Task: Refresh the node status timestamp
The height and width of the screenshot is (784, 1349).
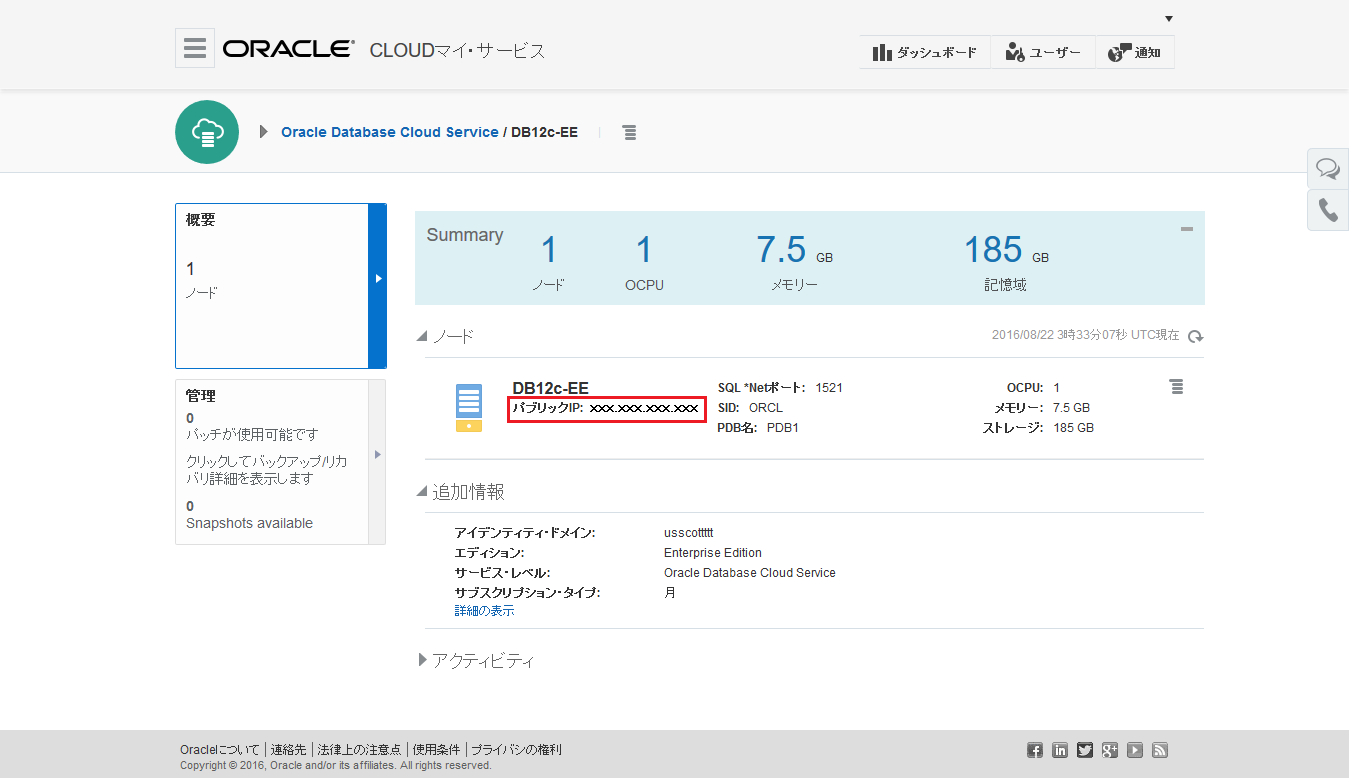Action: click(x=1195, y=336)
